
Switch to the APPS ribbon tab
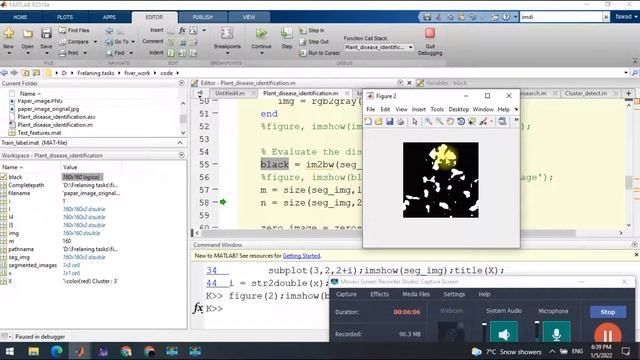109,17
